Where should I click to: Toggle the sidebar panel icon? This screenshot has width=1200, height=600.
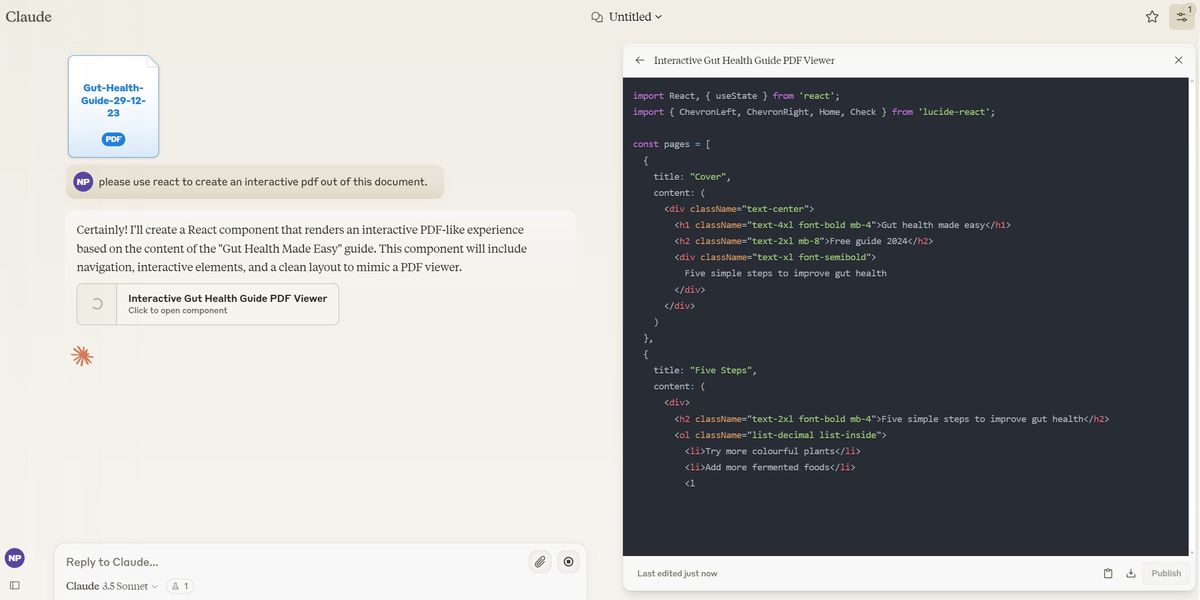pos(14,585)
